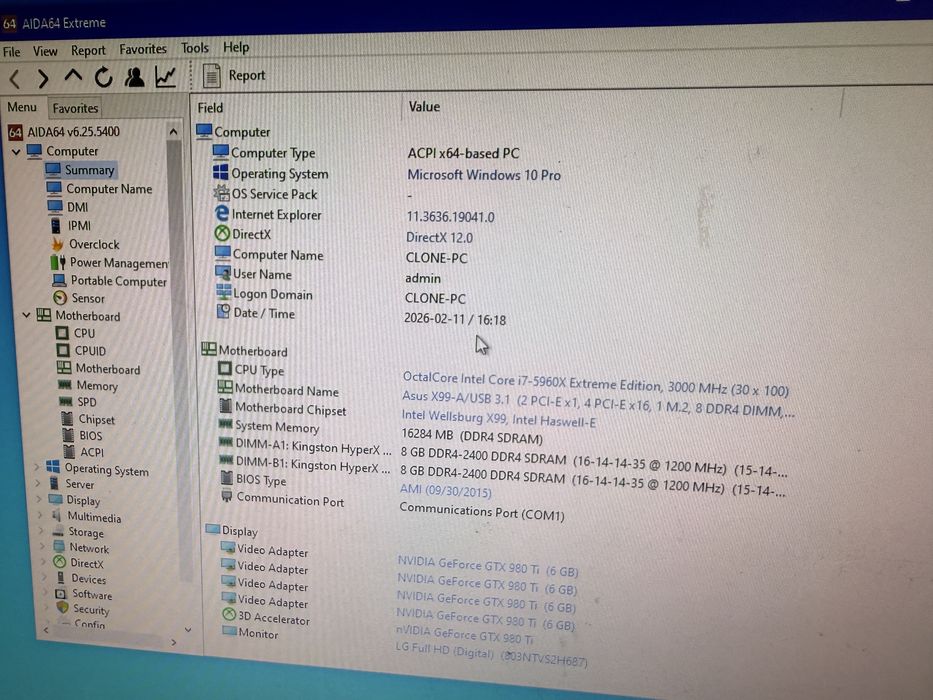This screenshot has width=933, height=700.
Task: Click the Software tree item icon
Action: pyautogui.click(x=60, y=593)
